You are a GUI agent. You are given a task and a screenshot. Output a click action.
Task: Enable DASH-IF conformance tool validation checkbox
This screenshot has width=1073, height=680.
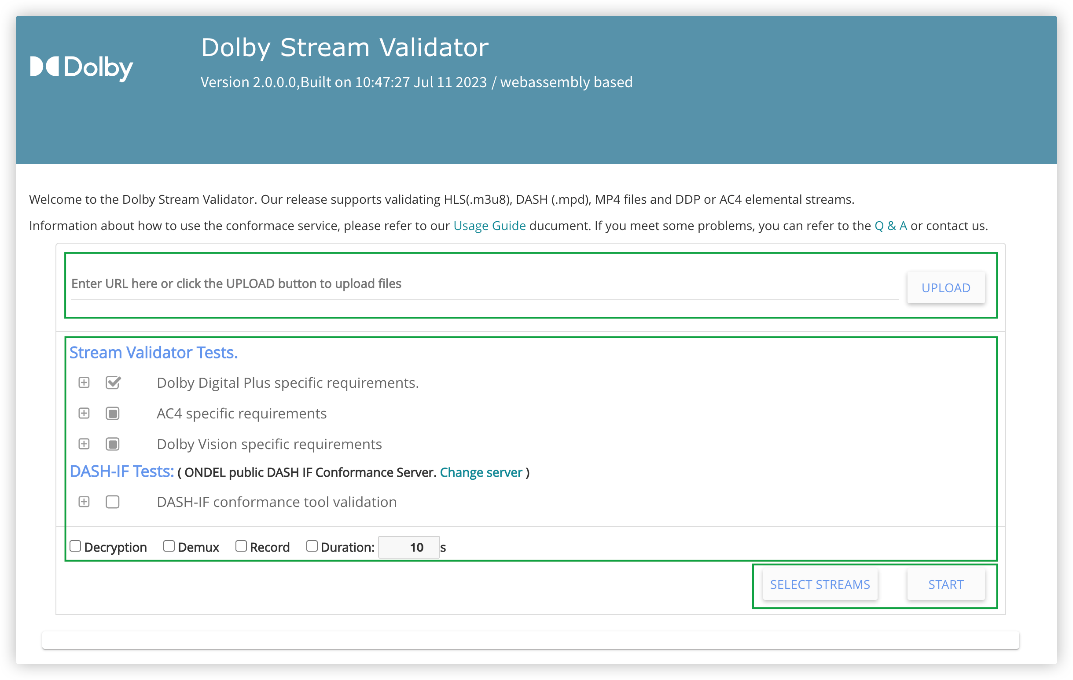click(113, 502)
